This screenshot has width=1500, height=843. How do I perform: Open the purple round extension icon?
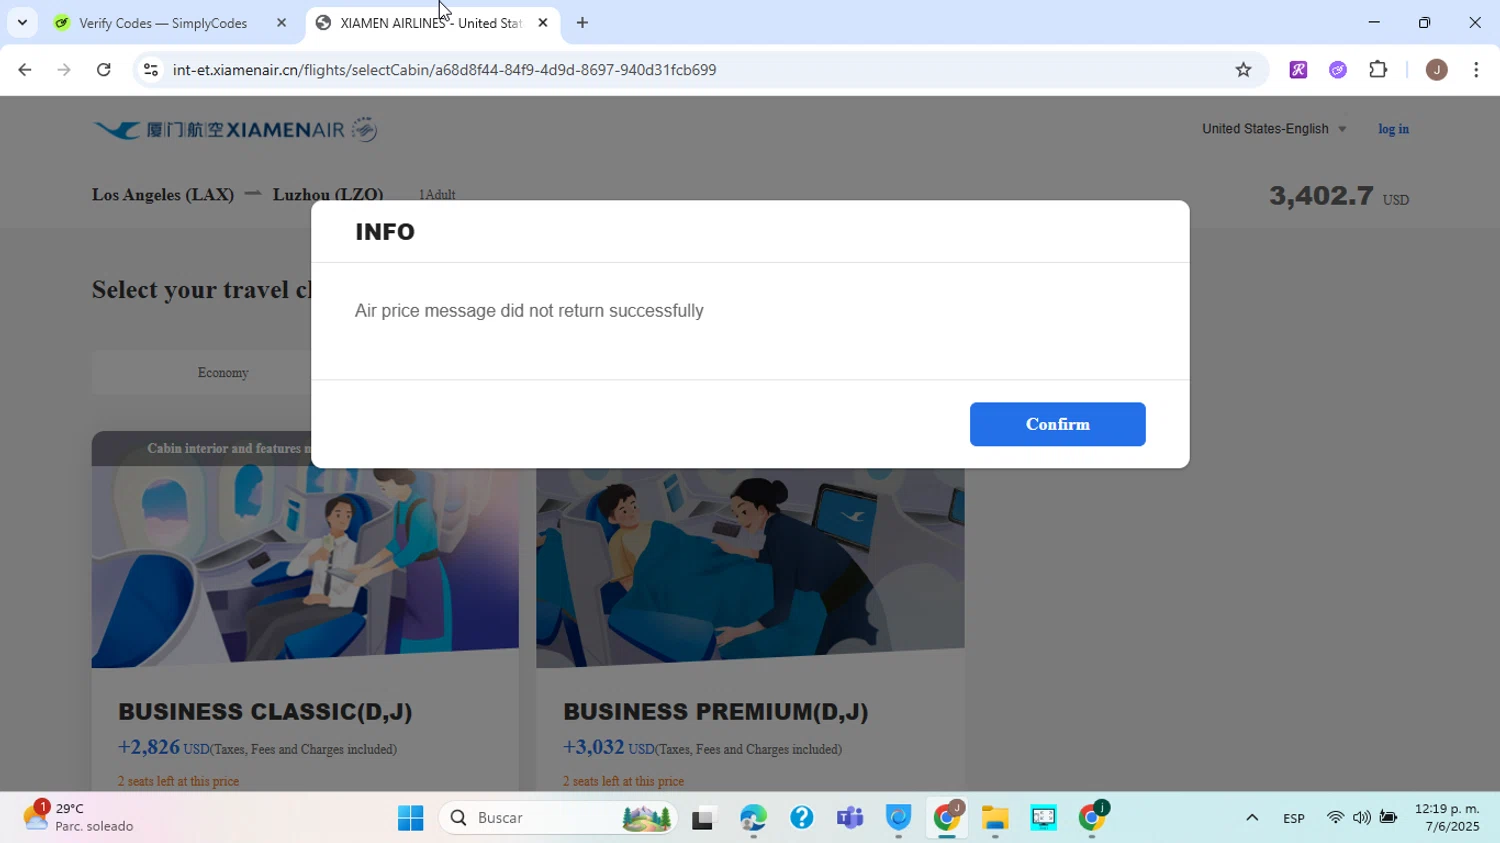[x=1338, y=70]
